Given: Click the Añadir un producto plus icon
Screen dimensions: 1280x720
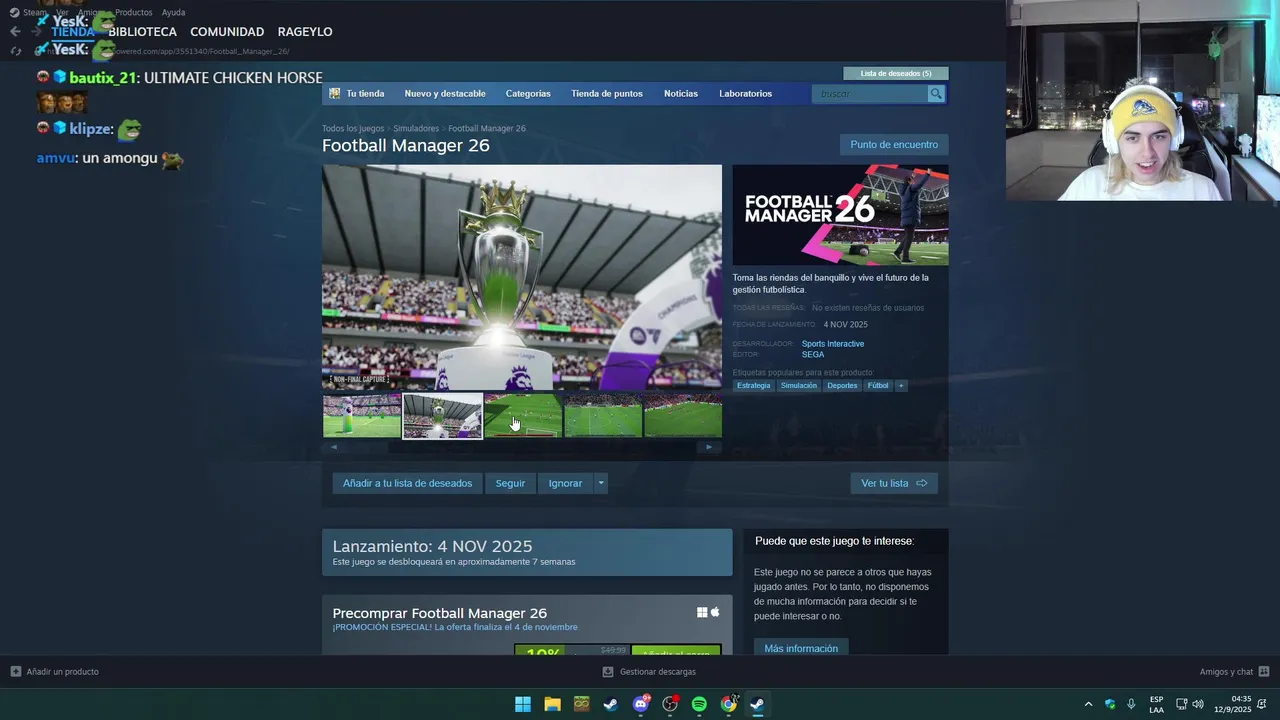Looking at the screenshot, I should [15, 672].
